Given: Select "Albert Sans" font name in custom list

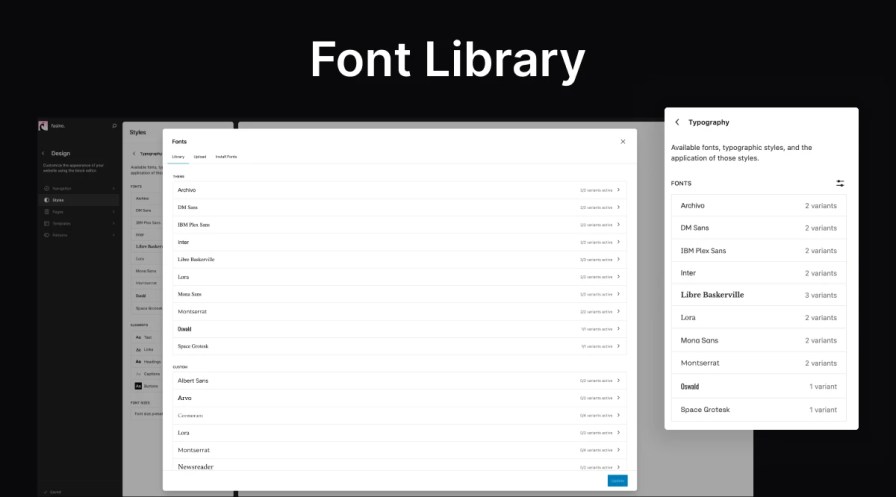Looking at the screenshot, I should coord(193,380).
